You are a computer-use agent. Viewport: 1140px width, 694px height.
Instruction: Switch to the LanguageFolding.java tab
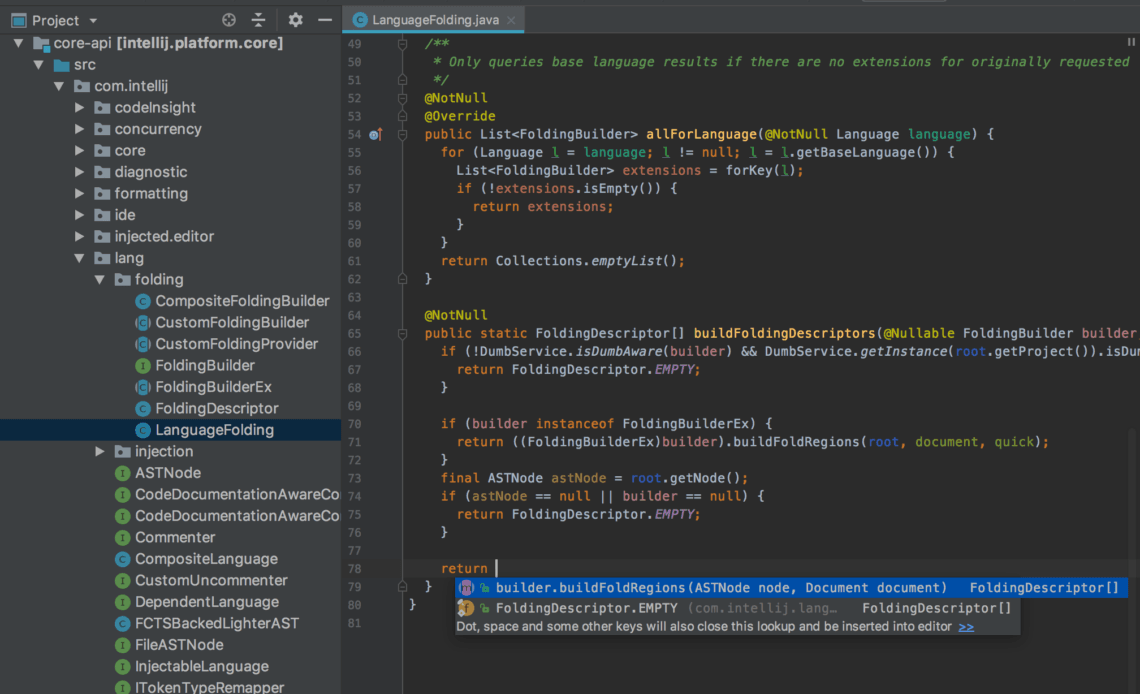click(x=435, y=20)
